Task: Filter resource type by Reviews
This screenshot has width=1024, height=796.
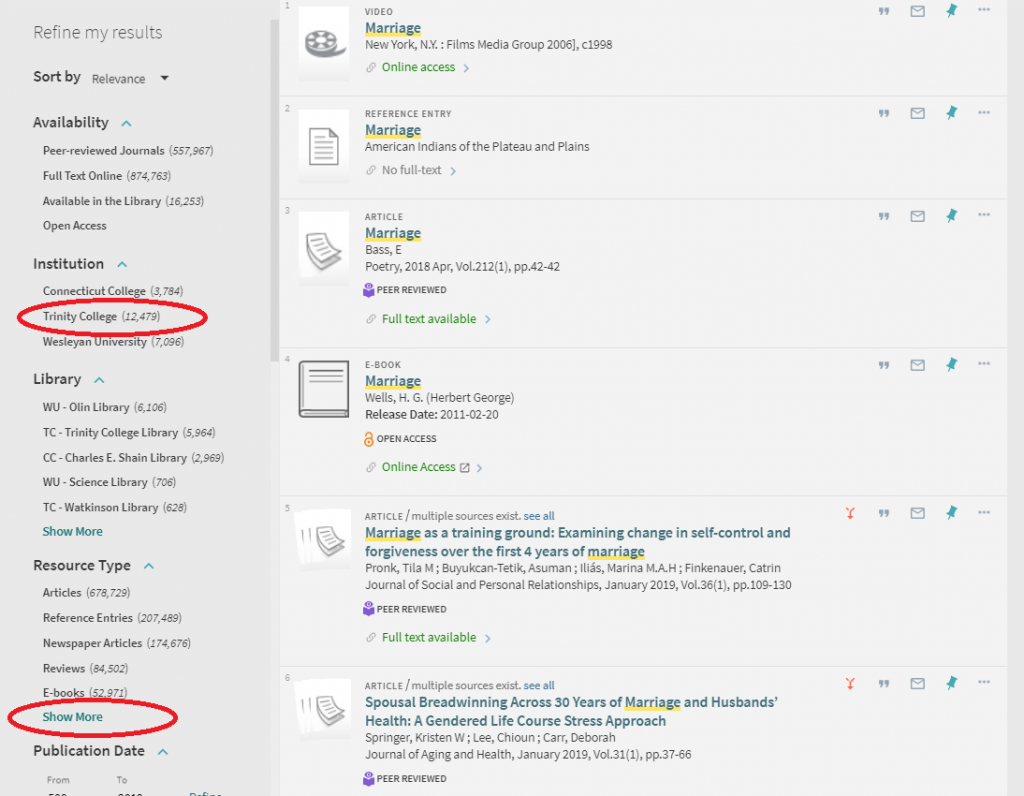Action: pyautogui.click(x=86, y=669)
